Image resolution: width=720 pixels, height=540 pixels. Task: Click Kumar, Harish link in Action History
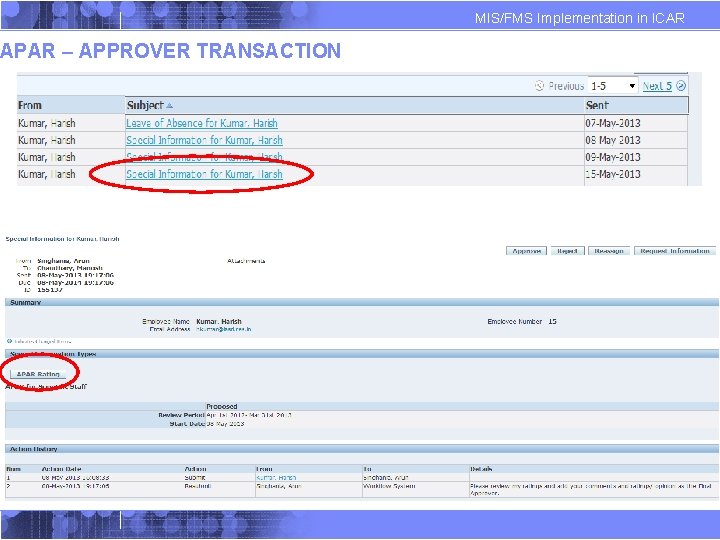[276, 478]
